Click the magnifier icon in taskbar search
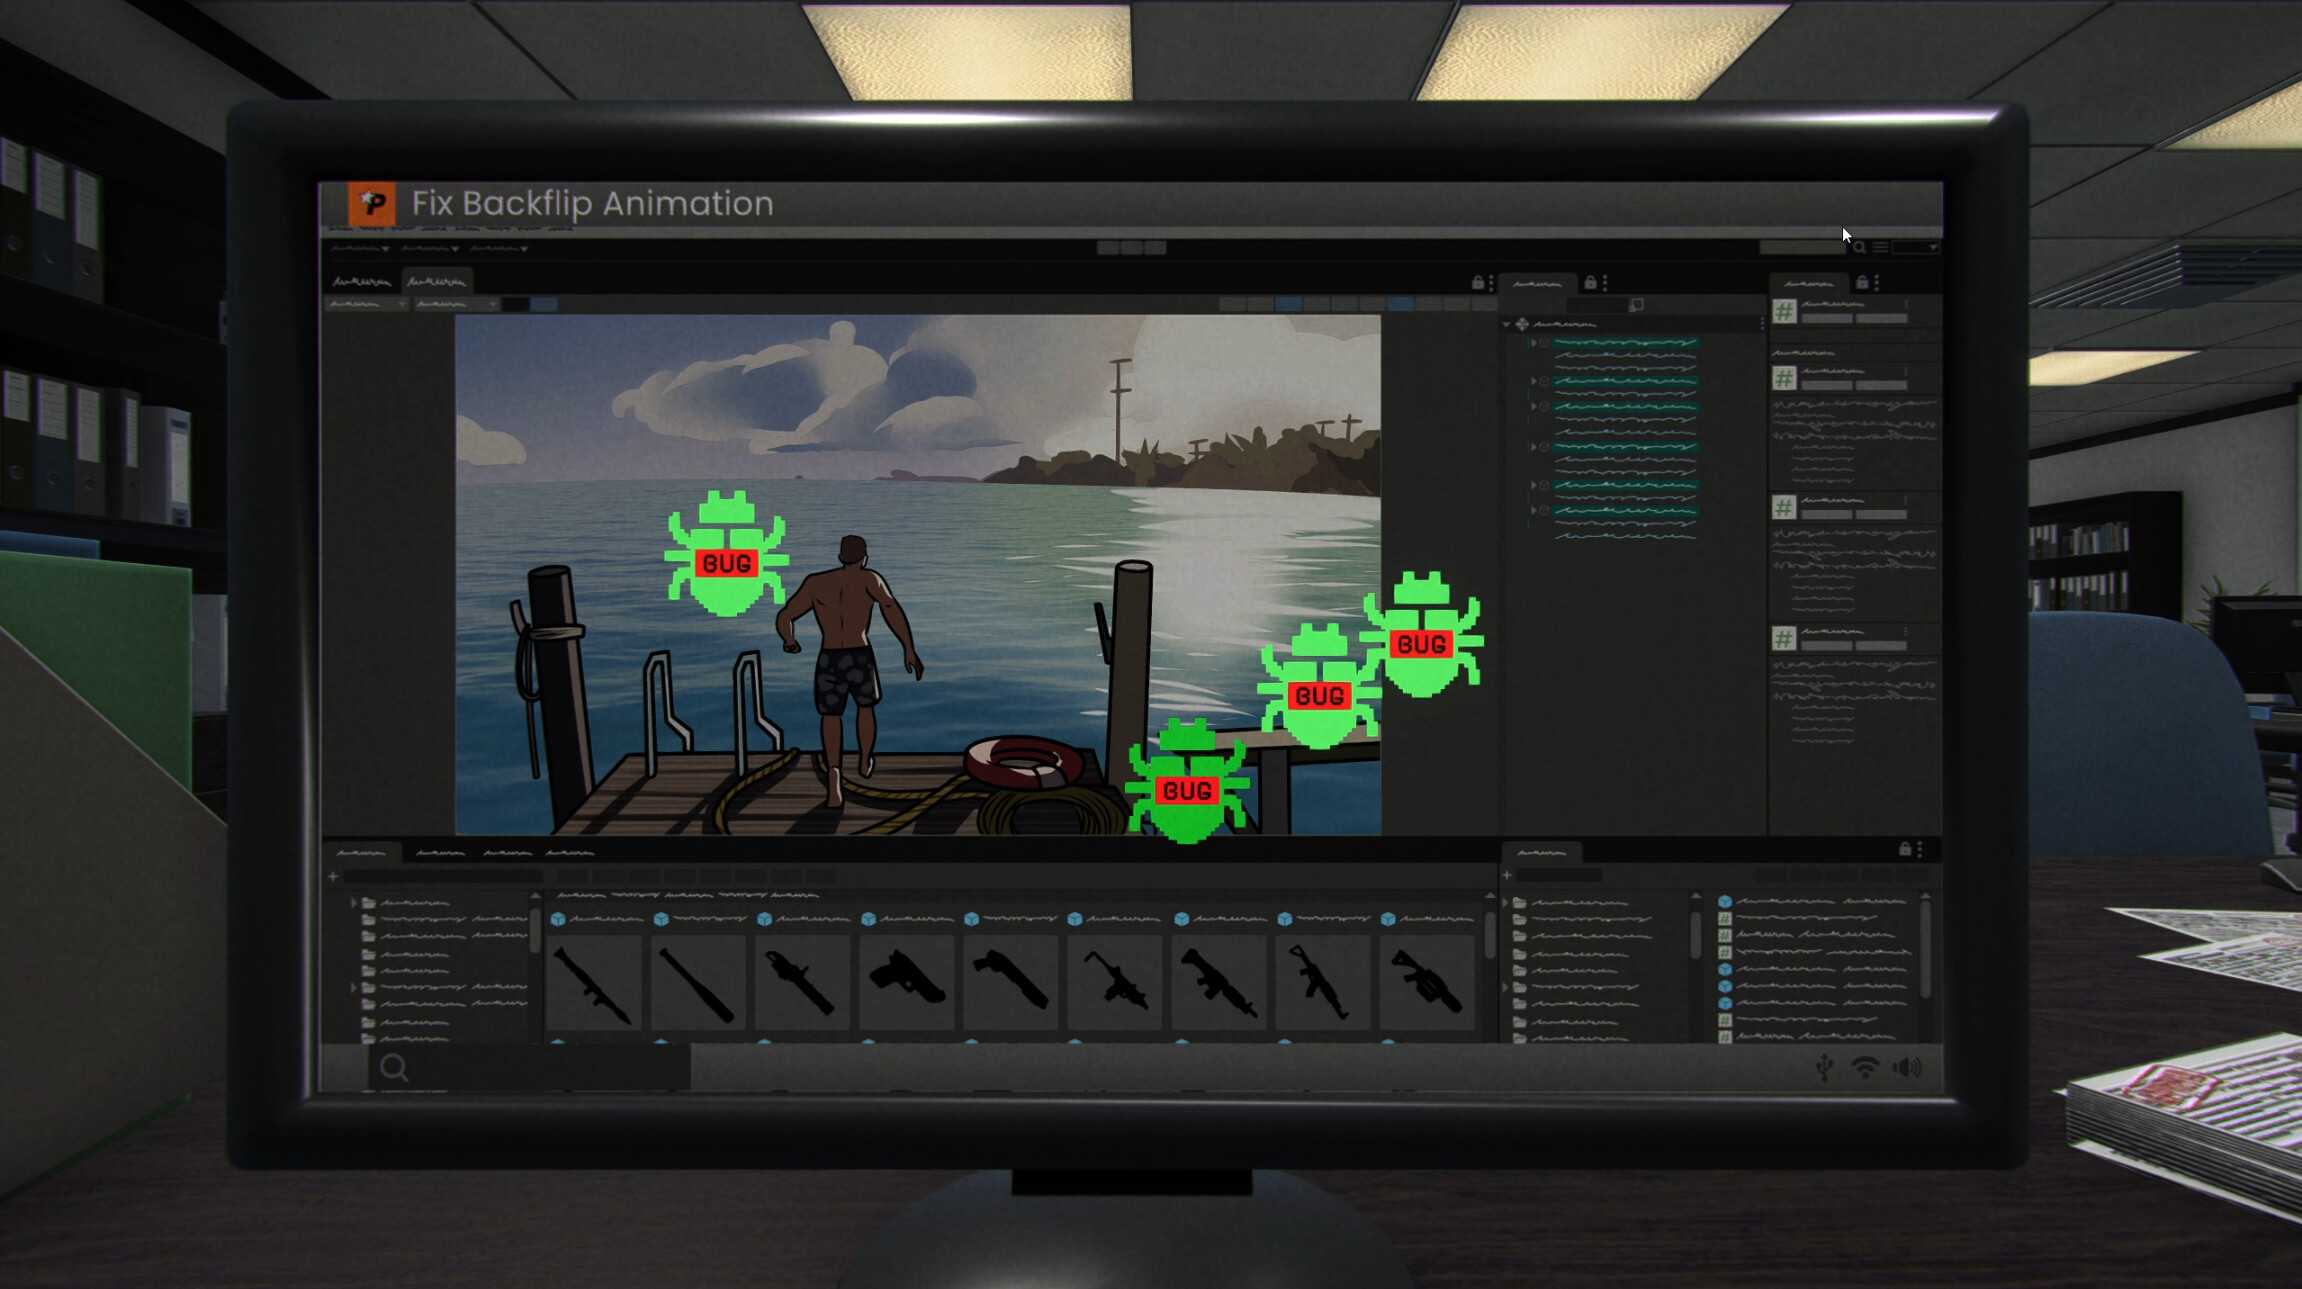The image size is (2302, 1289). (395, 1068)
